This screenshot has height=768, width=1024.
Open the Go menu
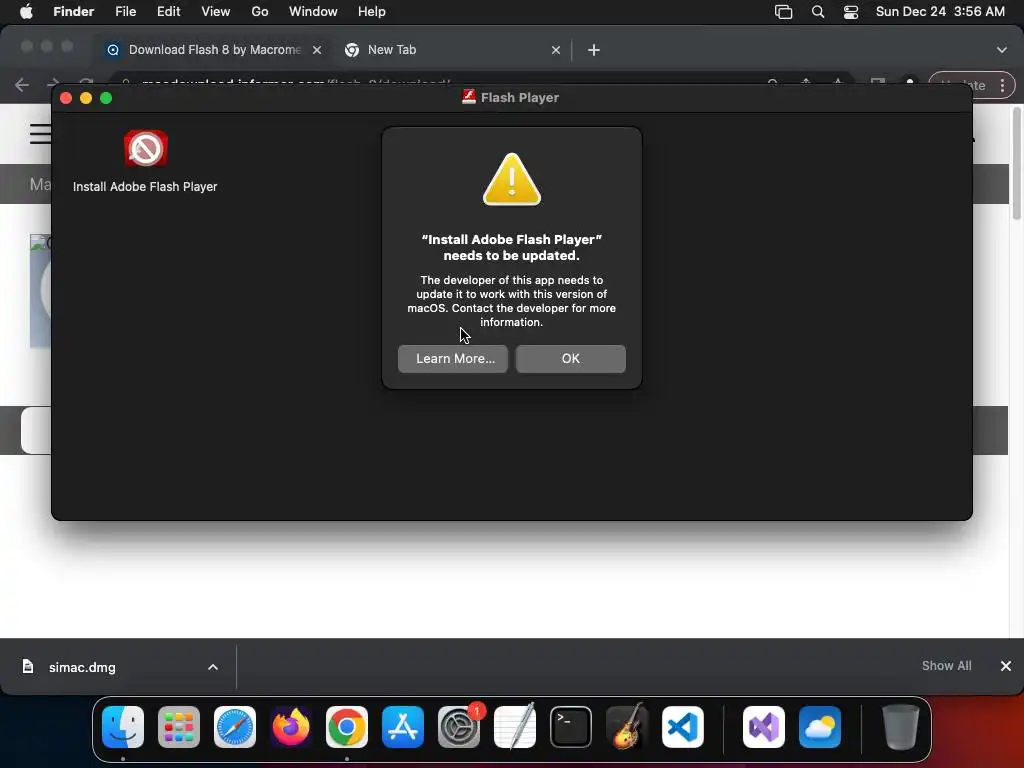[260, 12]
